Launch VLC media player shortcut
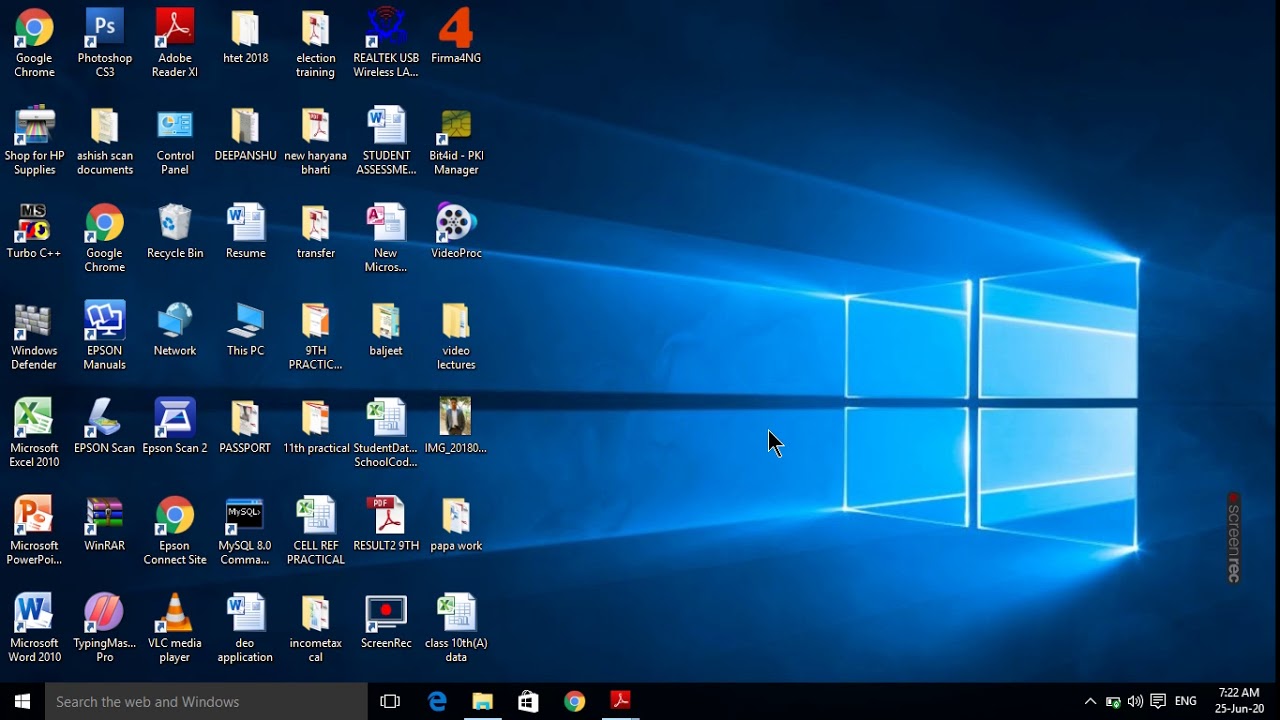Image resolution: width=1280 pixels, height=720 pixels. (x=175, y=628)
